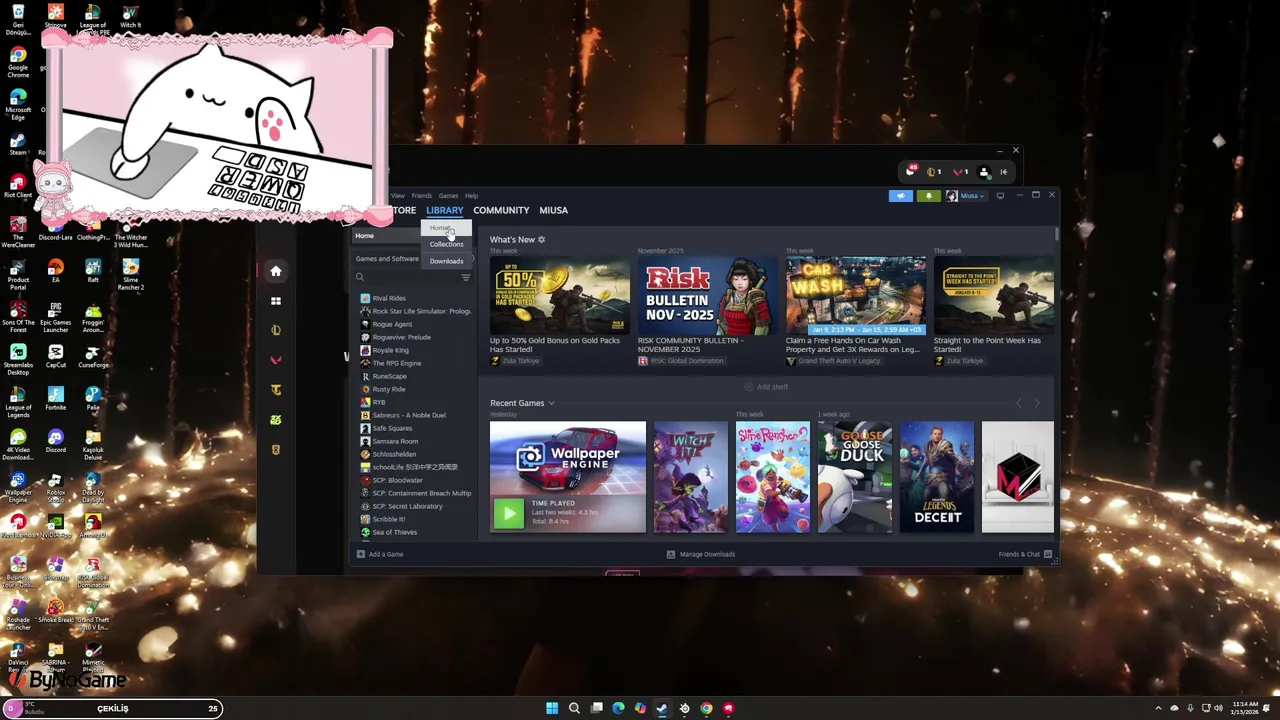Select Downloads in the Library submenu

446,261
